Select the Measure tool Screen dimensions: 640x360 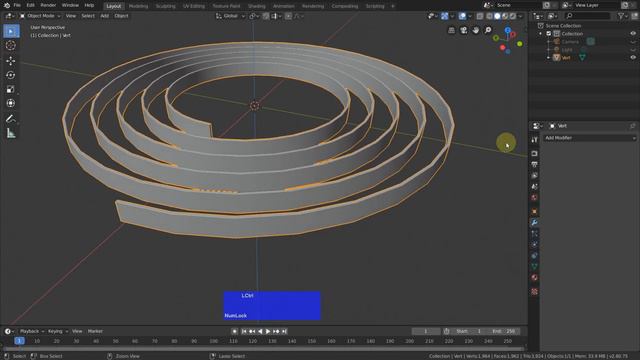[11, 133]
